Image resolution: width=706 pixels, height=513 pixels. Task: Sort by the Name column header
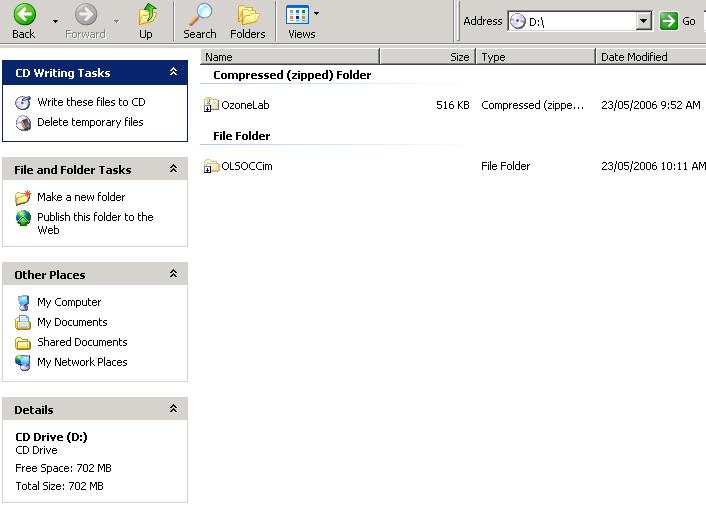[290, 57]
